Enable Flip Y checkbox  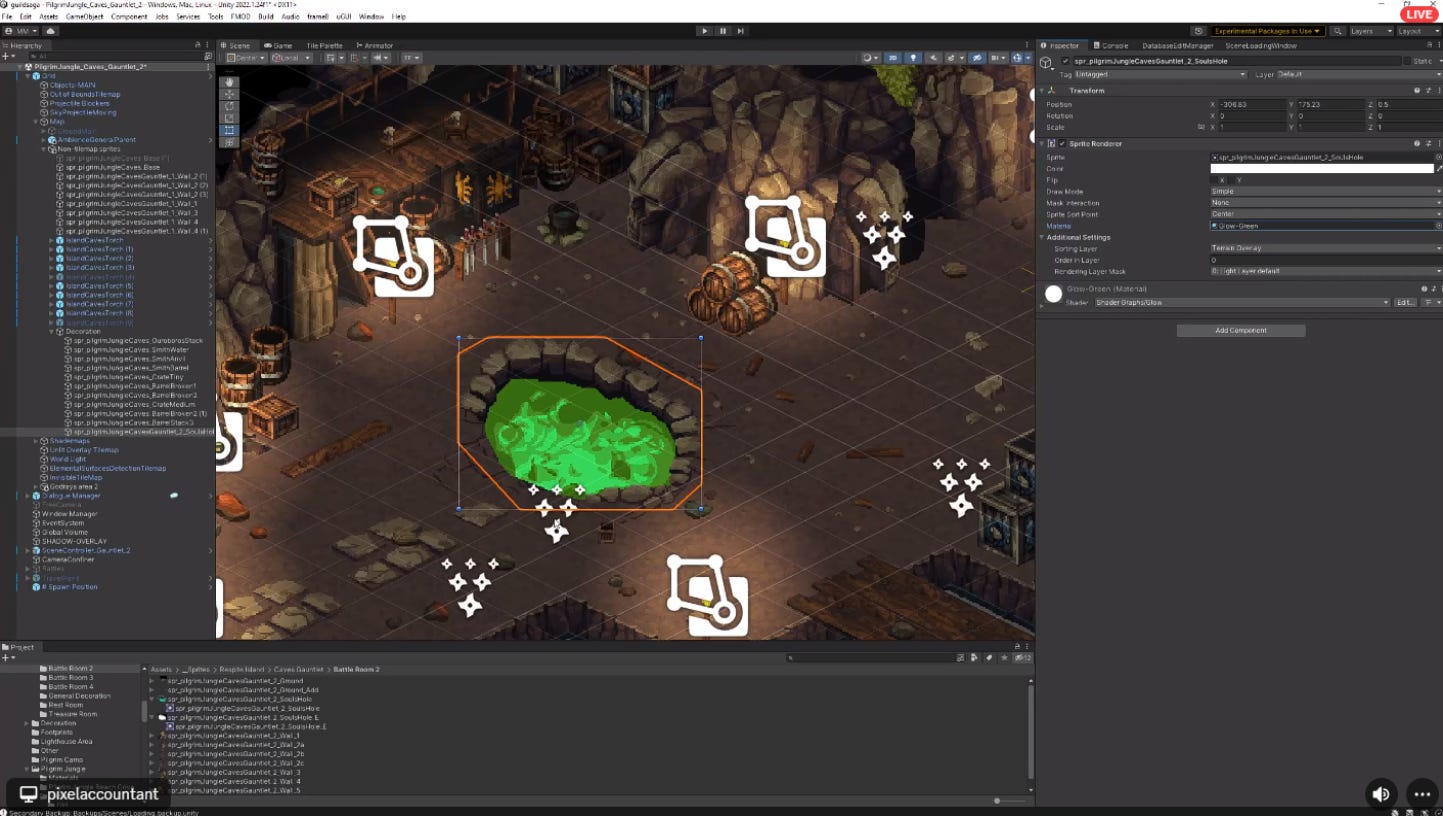(x=1233, y=180)
